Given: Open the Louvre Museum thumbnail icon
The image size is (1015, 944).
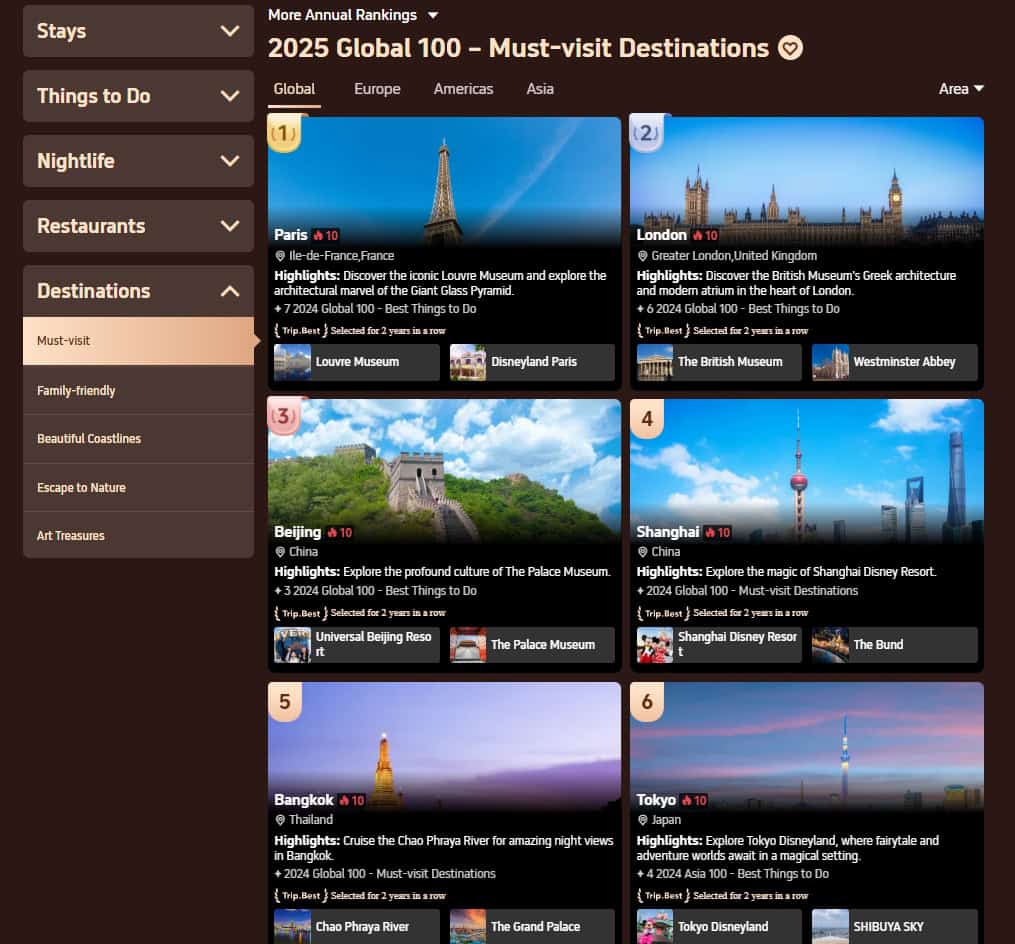Looking at the screenshot, I should tap(293, 362).
